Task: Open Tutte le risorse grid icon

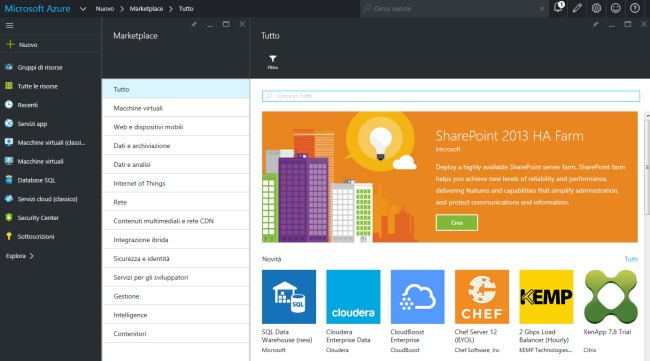Action: (9, 86)
